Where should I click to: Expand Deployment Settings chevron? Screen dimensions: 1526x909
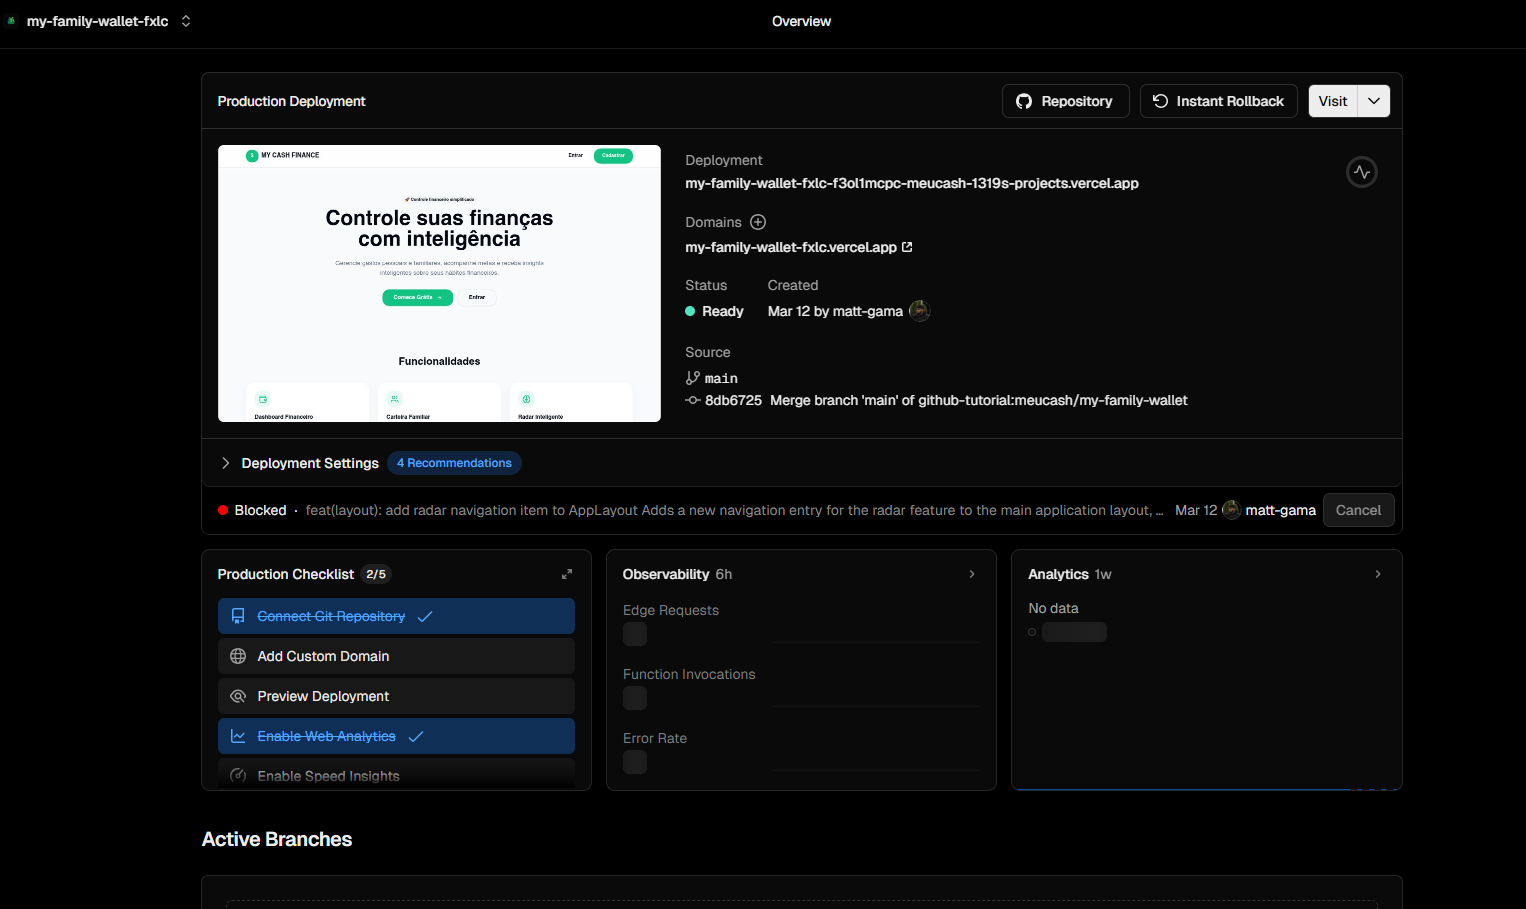tap(226, 463)
